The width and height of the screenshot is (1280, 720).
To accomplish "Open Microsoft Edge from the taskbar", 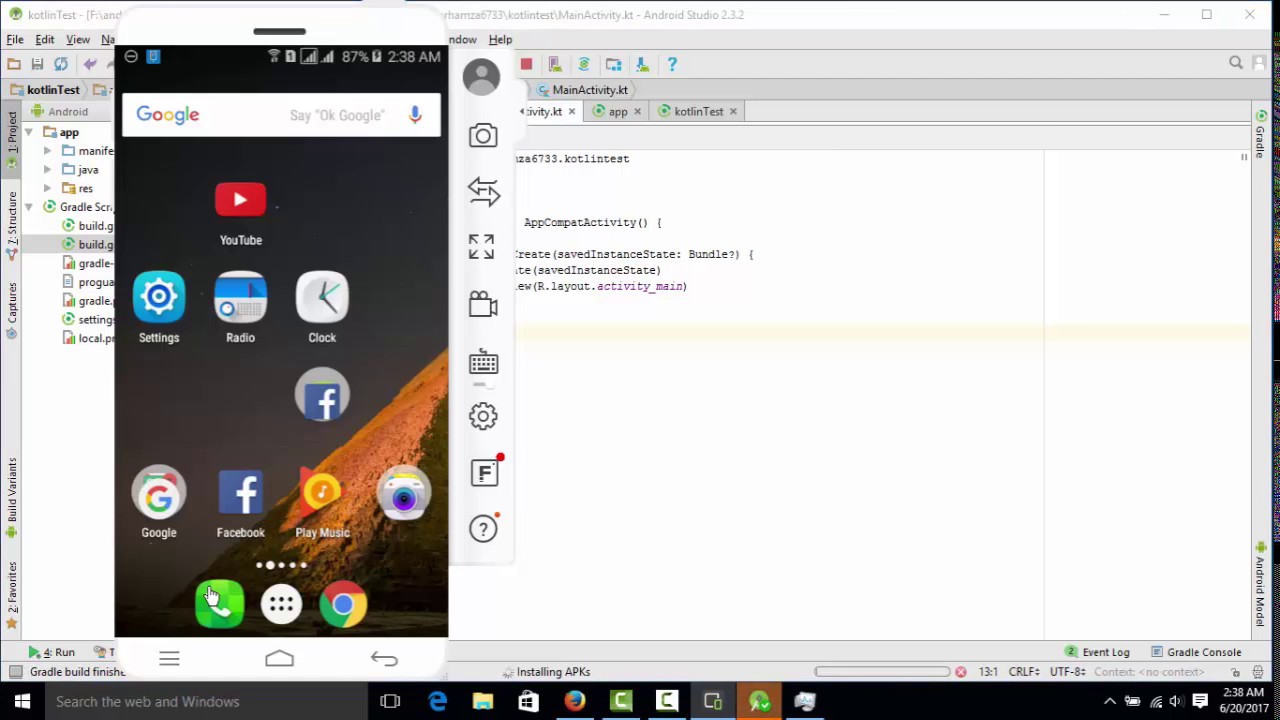I will (437, 702).
